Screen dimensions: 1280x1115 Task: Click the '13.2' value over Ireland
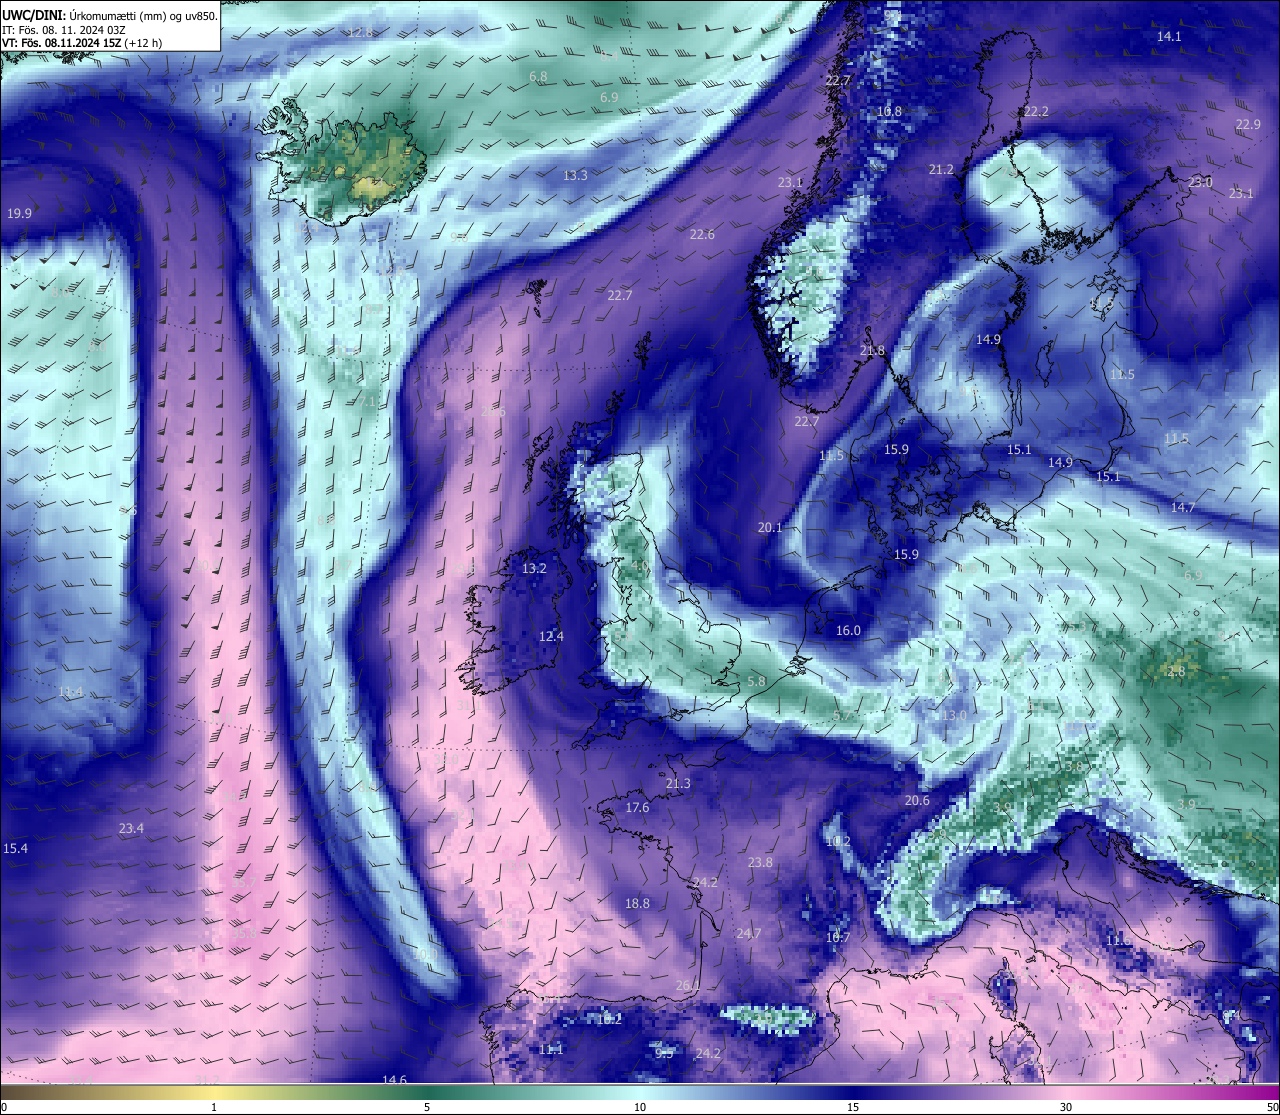(x=534, y=569)
